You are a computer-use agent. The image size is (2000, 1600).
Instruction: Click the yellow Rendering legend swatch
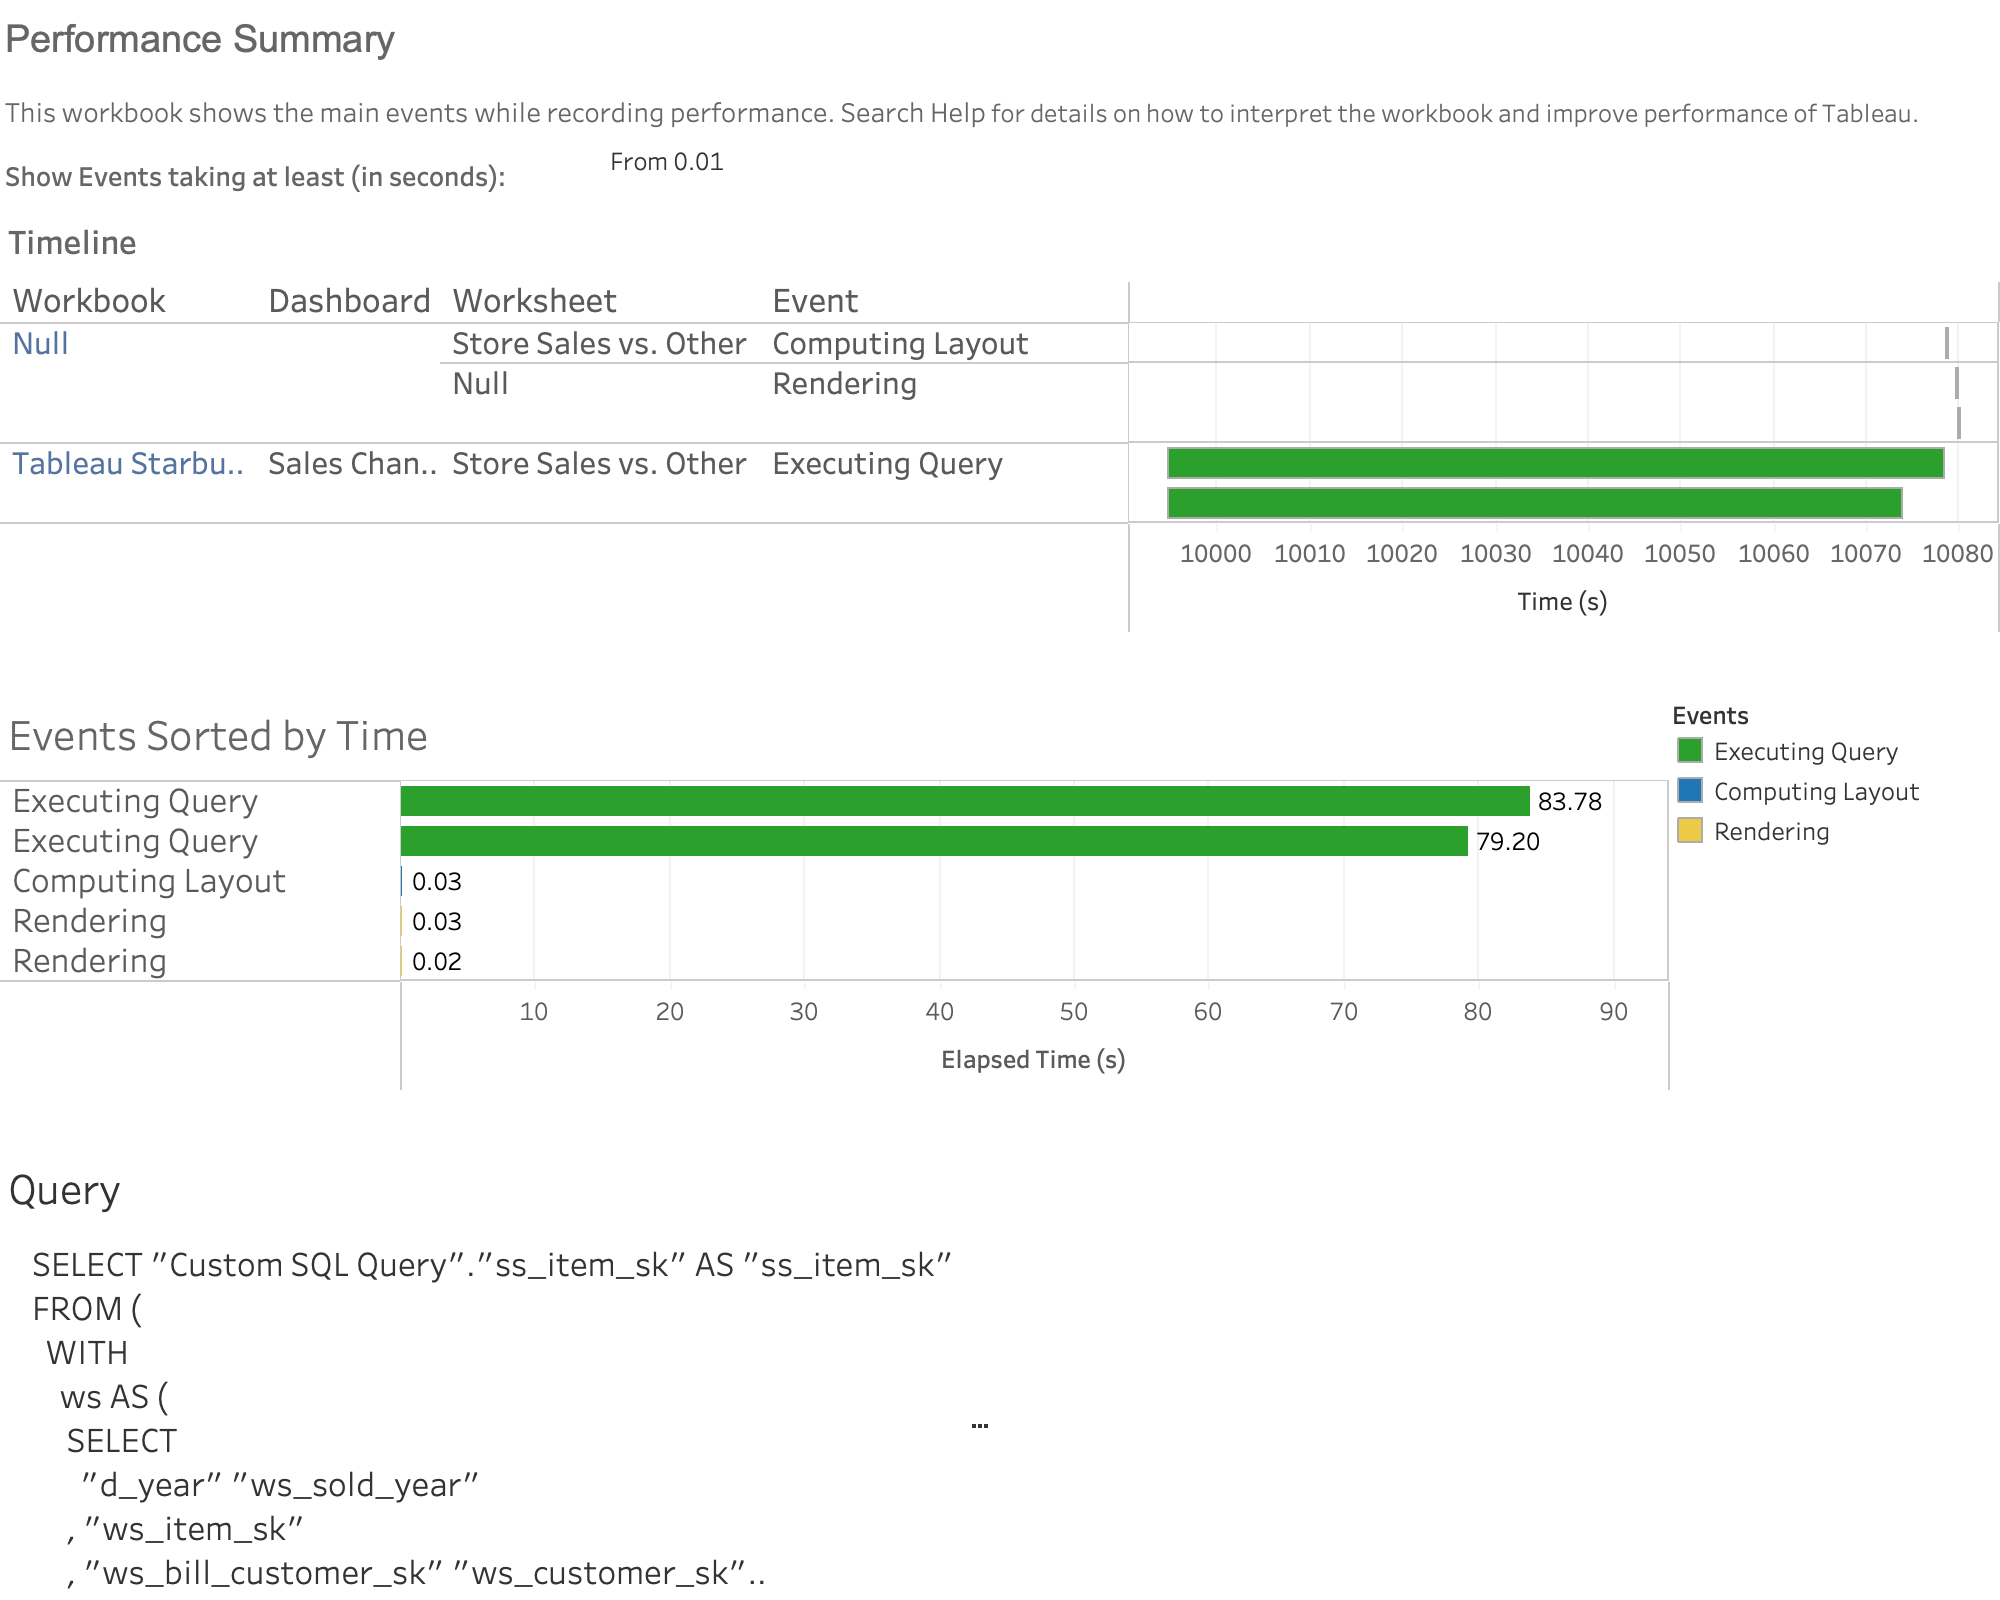pos(1690,831)
